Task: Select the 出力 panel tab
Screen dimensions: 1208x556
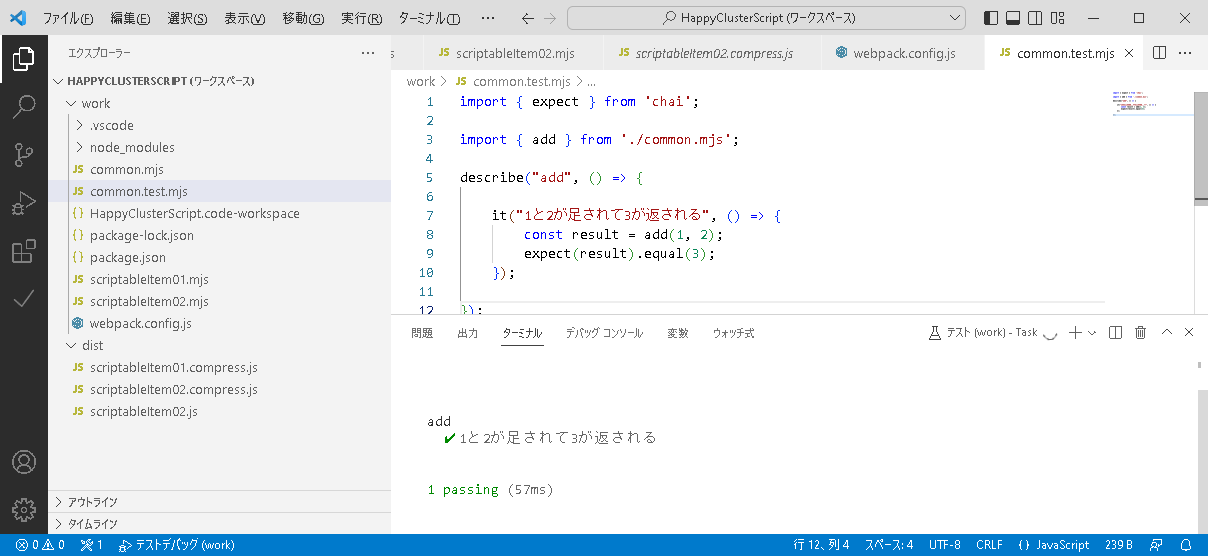Action: (x=467, y=333)
